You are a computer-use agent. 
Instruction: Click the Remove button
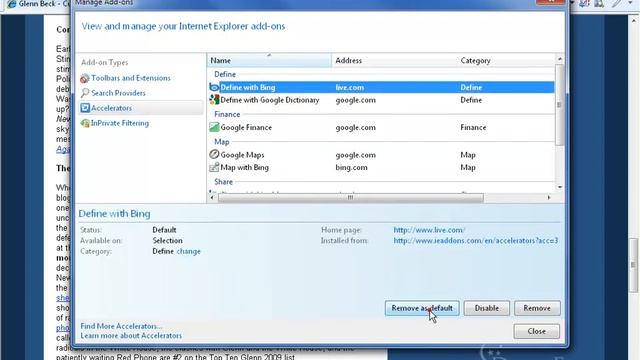click(x=537, y=308)
